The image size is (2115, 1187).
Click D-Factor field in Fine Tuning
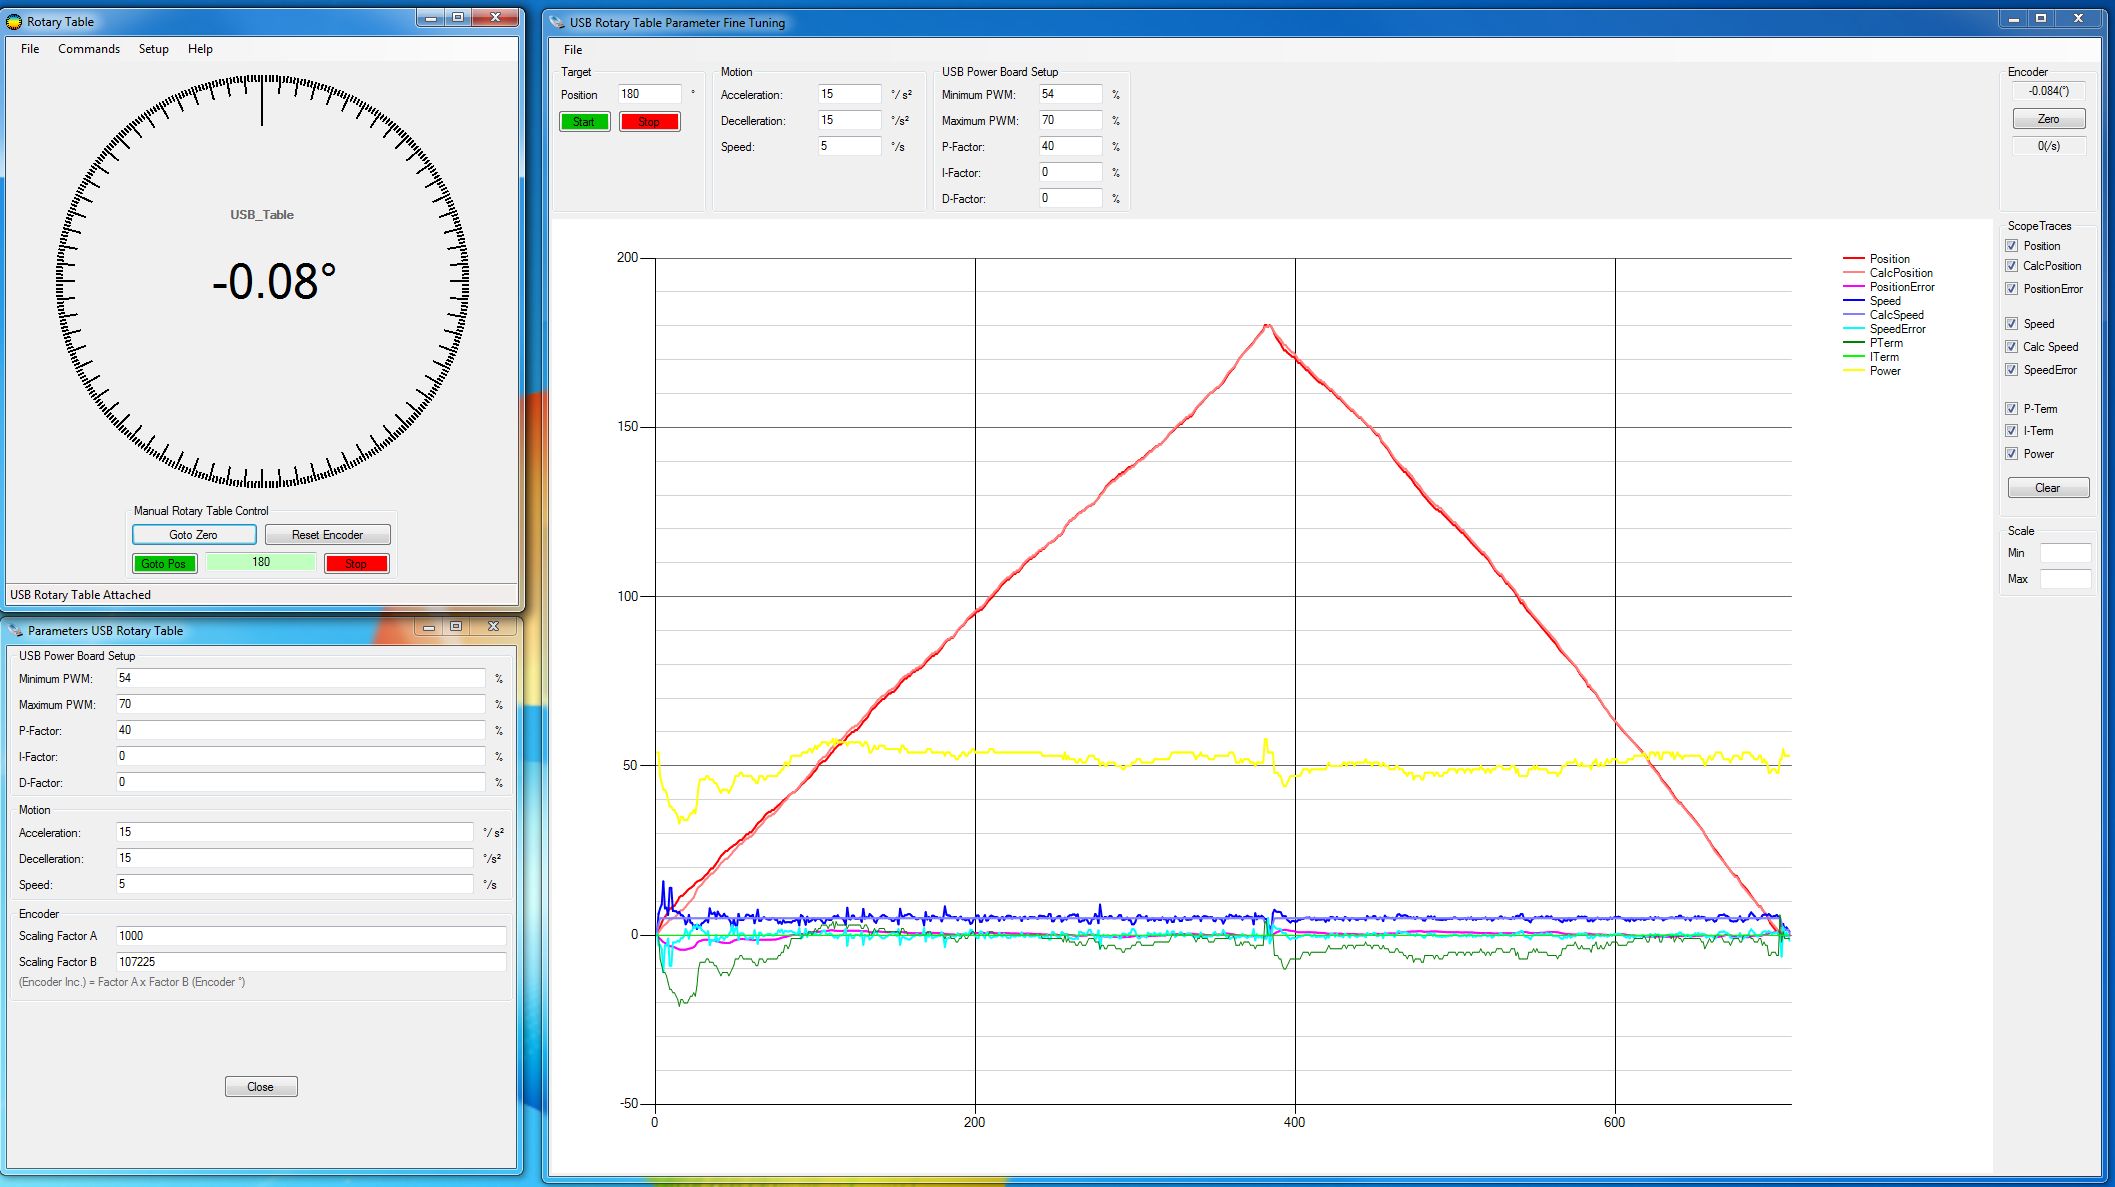pos(1070,198)
